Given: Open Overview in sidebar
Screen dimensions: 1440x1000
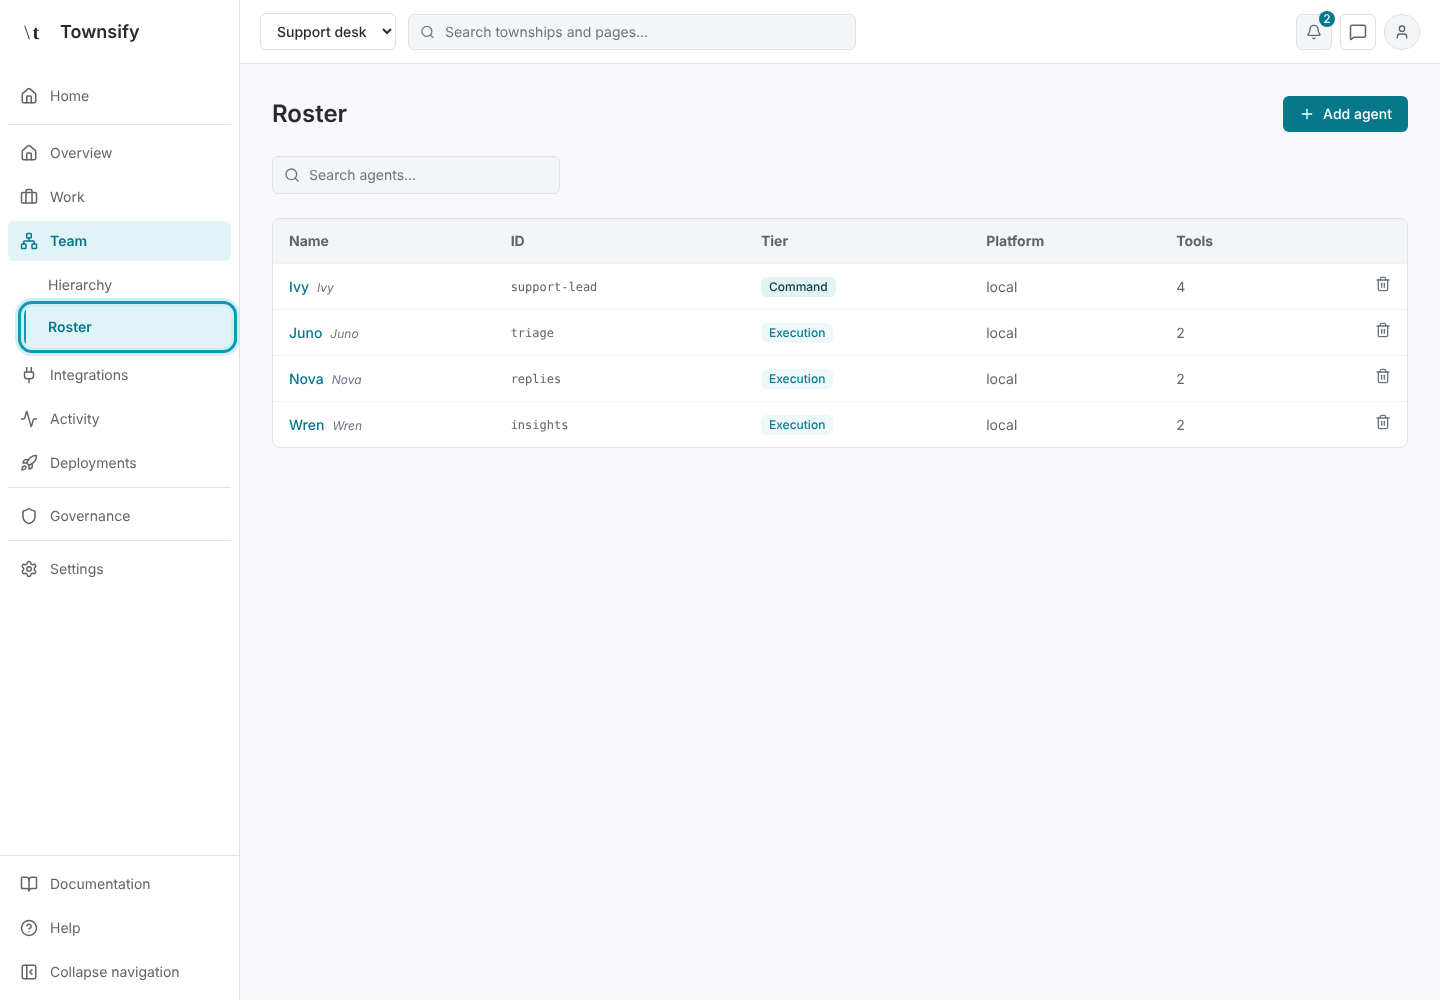Looking at the screenshot, I should coord(119,153).
